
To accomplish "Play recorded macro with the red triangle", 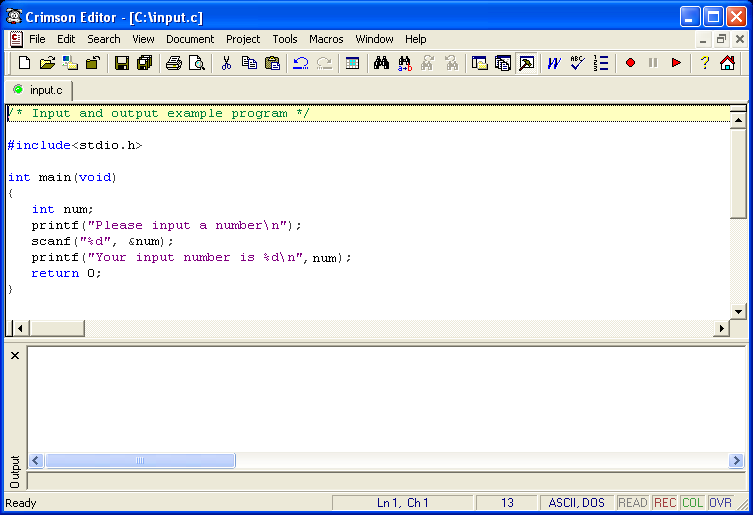I will click(677, 63).
